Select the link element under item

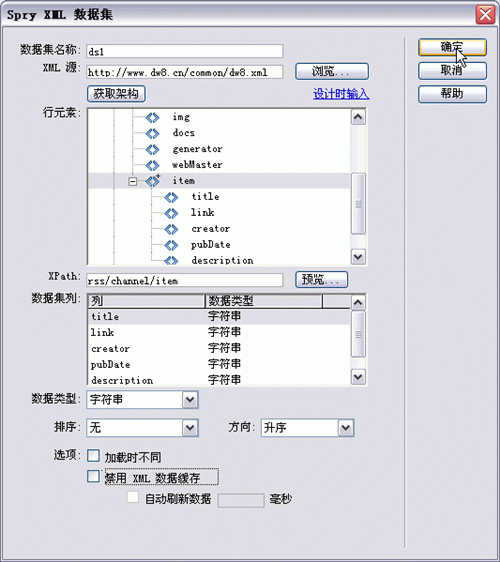(203, 213)
